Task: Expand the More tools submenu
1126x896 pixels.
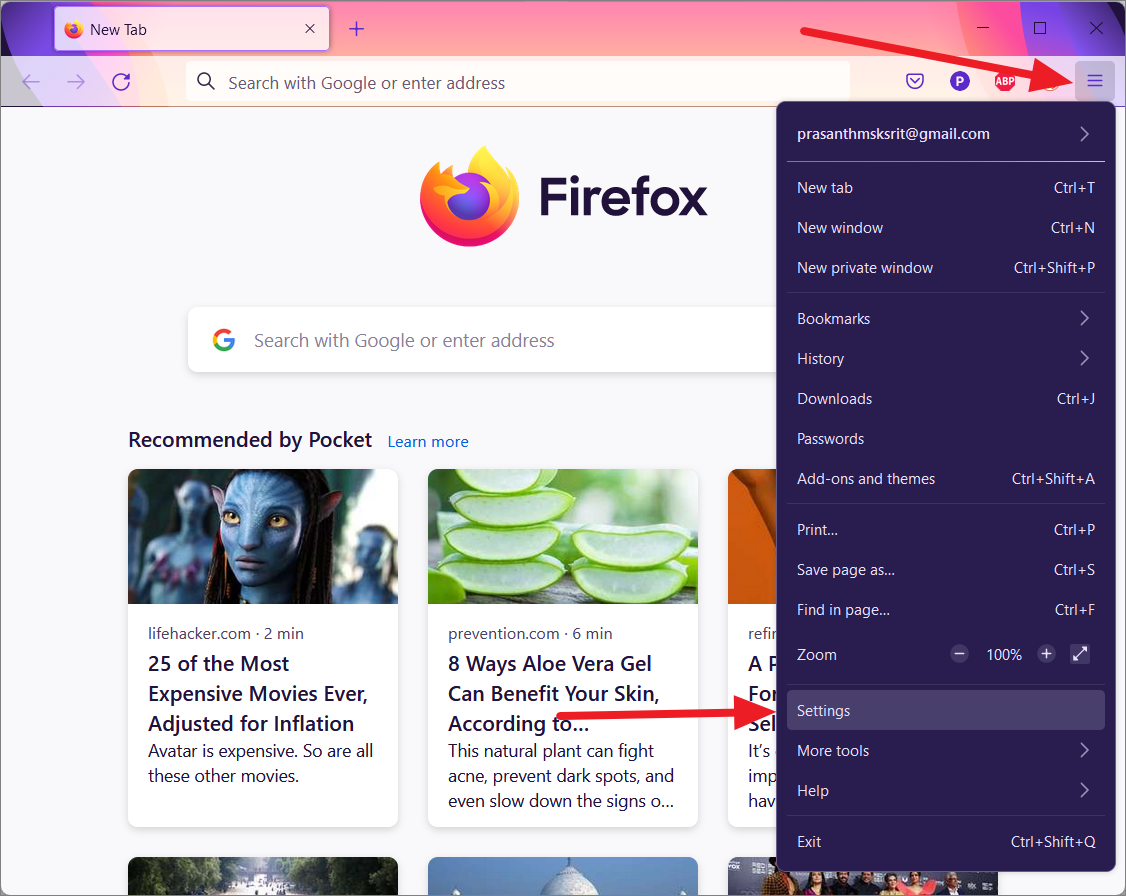Action: coord(945,751)
